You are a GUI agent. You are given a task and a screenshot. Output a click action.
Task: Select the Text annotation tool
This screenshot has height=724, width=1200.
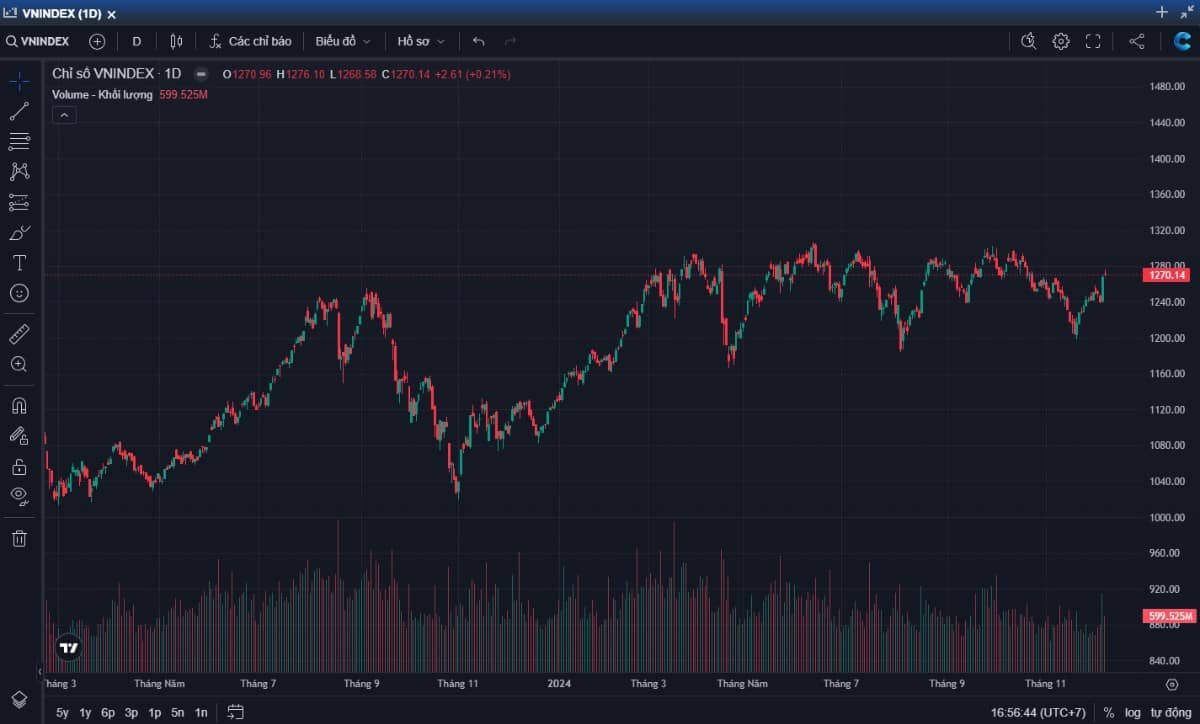(19, 263)
